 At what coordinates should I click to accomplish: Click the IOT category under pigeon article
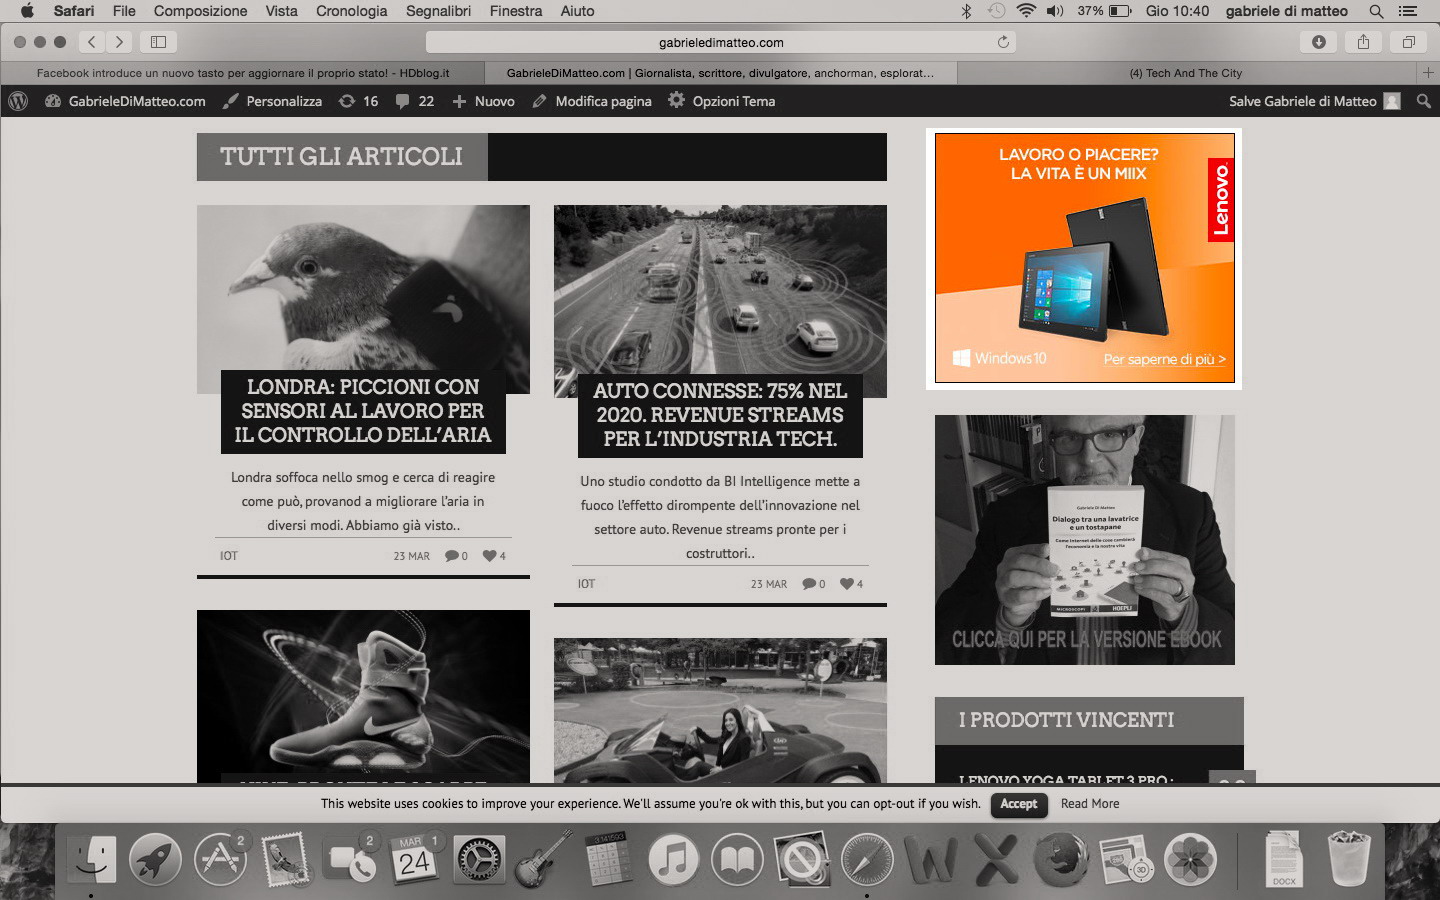(229, 556)
